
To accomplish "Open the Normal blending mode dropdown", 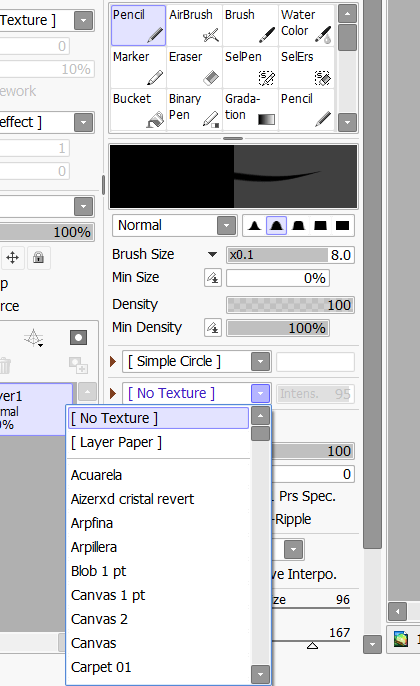I will coord(227,226).
